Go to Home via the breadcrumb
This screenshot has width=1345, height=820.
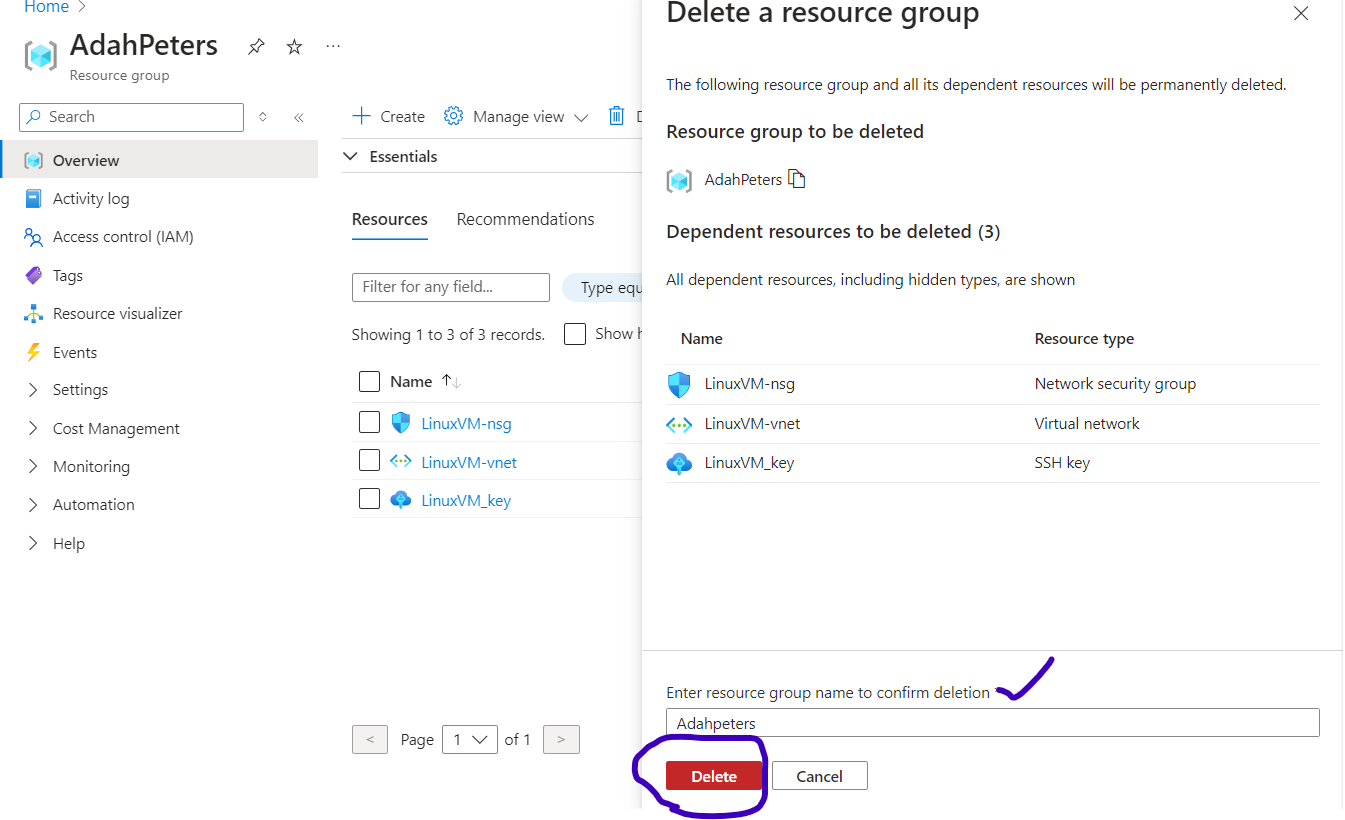point(46,8)
